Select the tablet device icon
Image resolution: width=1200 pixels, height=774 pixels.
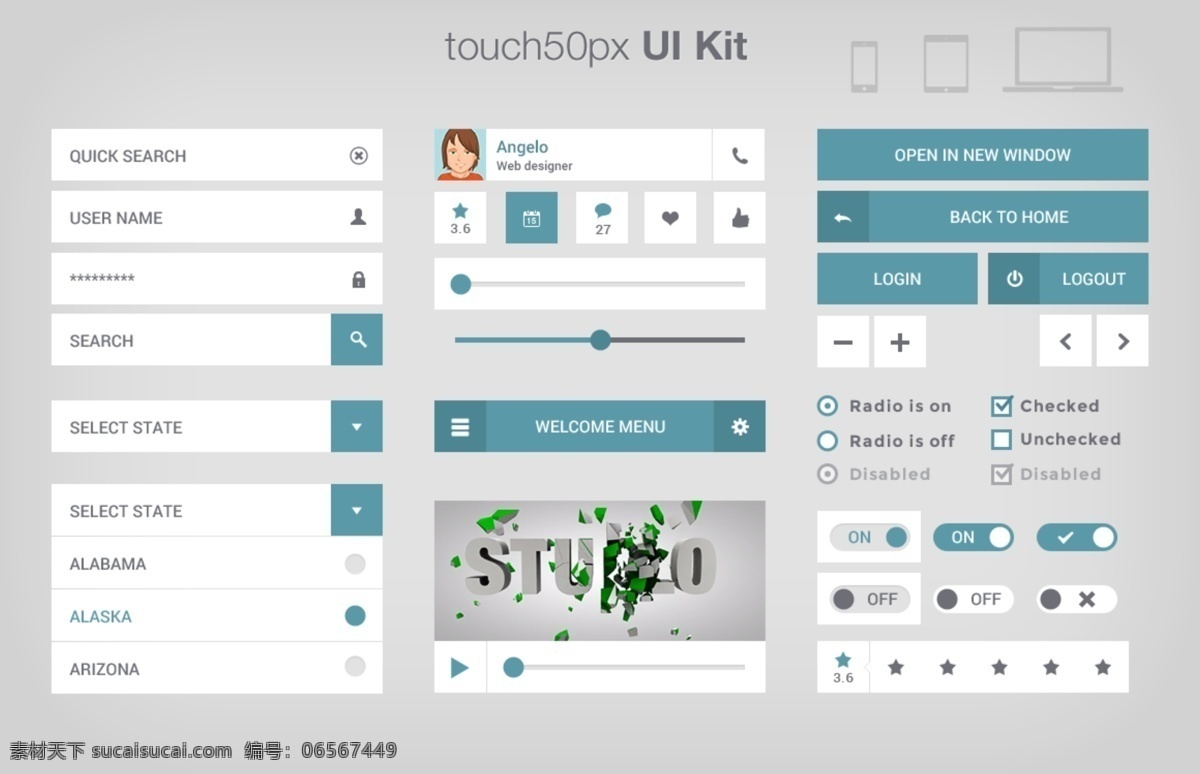tap(946, 64)
